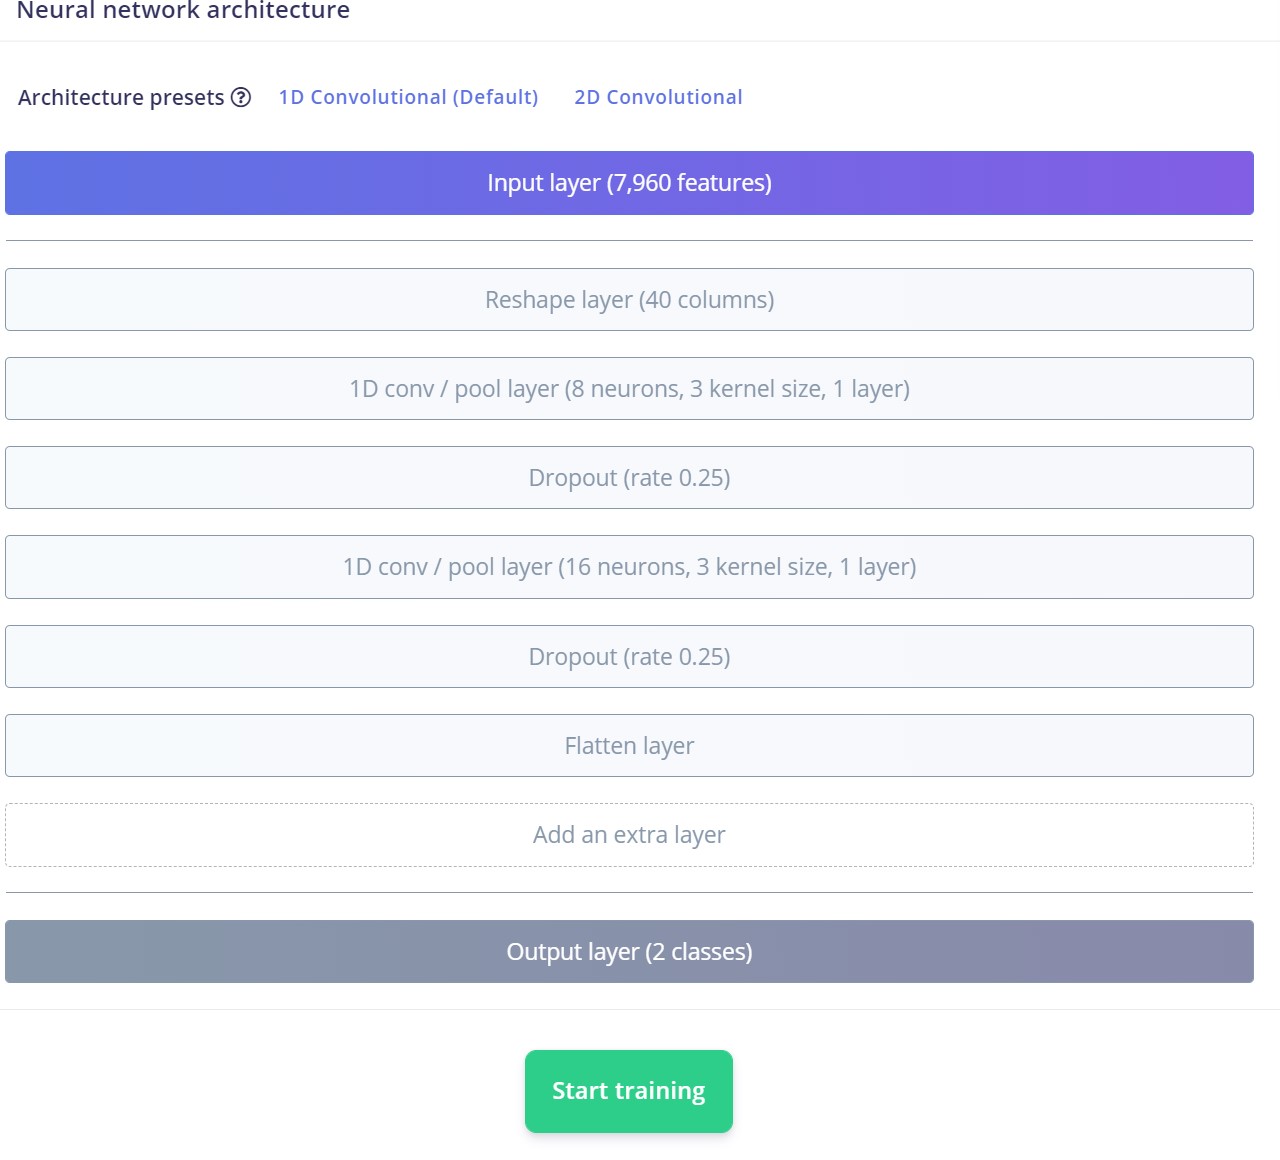Show help for architecture presets
The width and height of the screenshot is (1280, 1160).
(x=241, y=97)
